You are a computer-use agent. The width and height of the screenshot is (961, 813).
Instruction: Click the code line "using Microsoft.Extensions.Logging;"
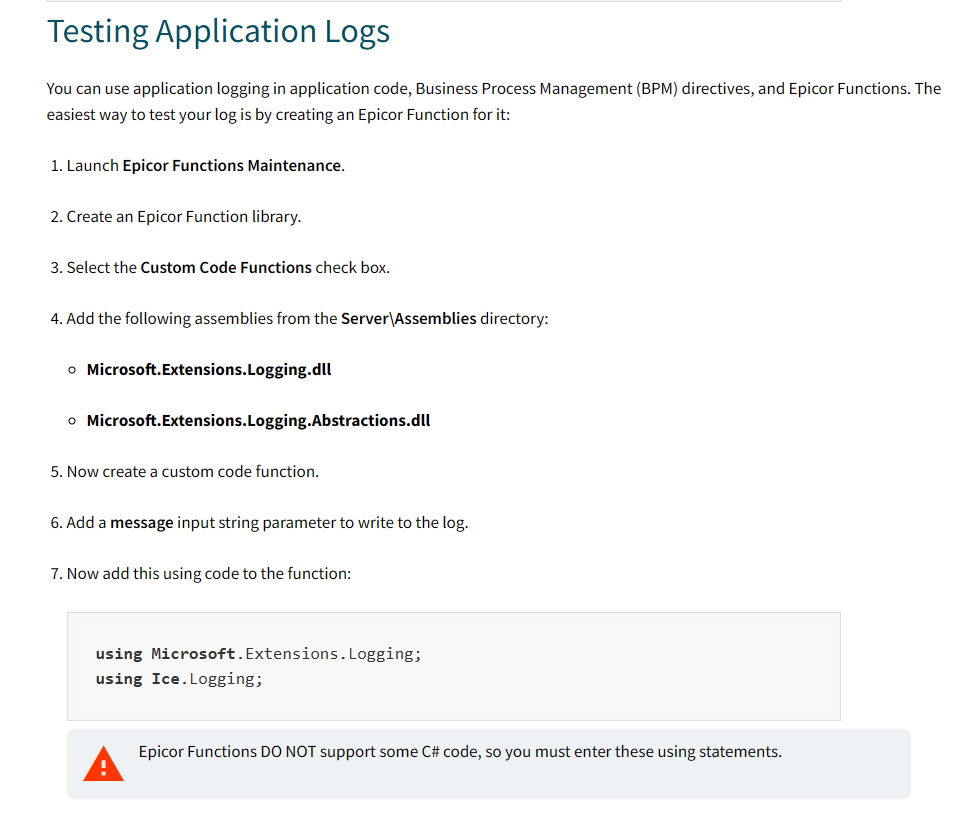point(259,654)
